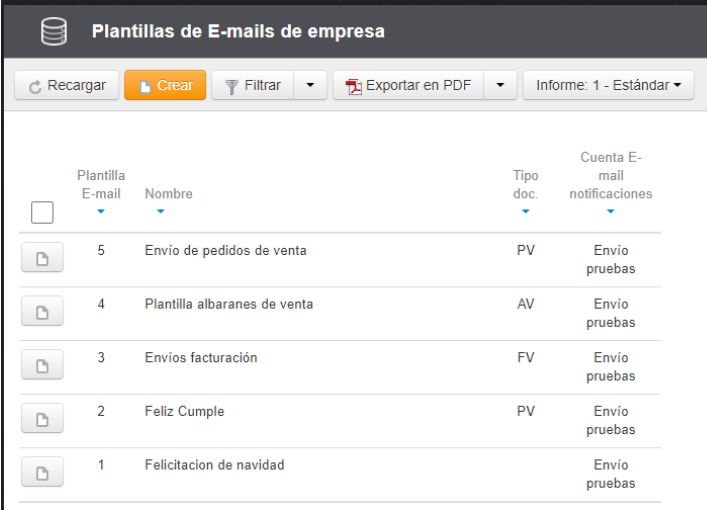Expand the dropdown arrow next to Filtrar
Viewport: 707px width, 510px height.
[310, 85]
